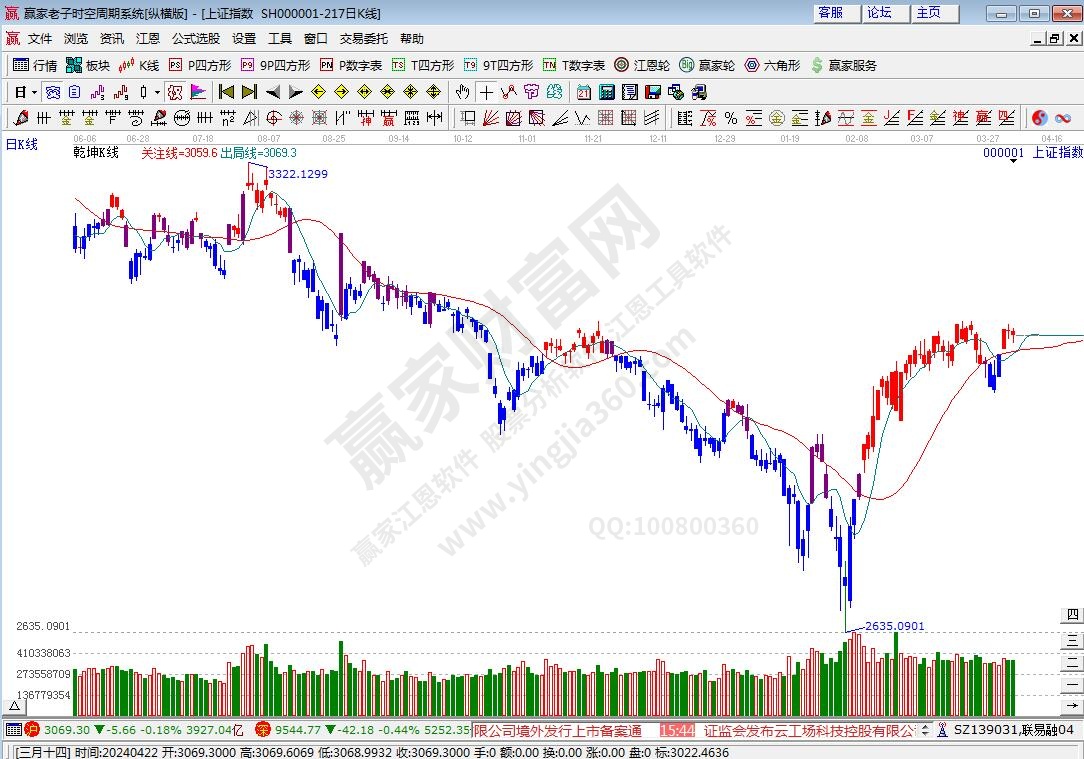Click the save floppy disk icon
This screenshot has height=759, width=1084.
click(x=652, y=92)
